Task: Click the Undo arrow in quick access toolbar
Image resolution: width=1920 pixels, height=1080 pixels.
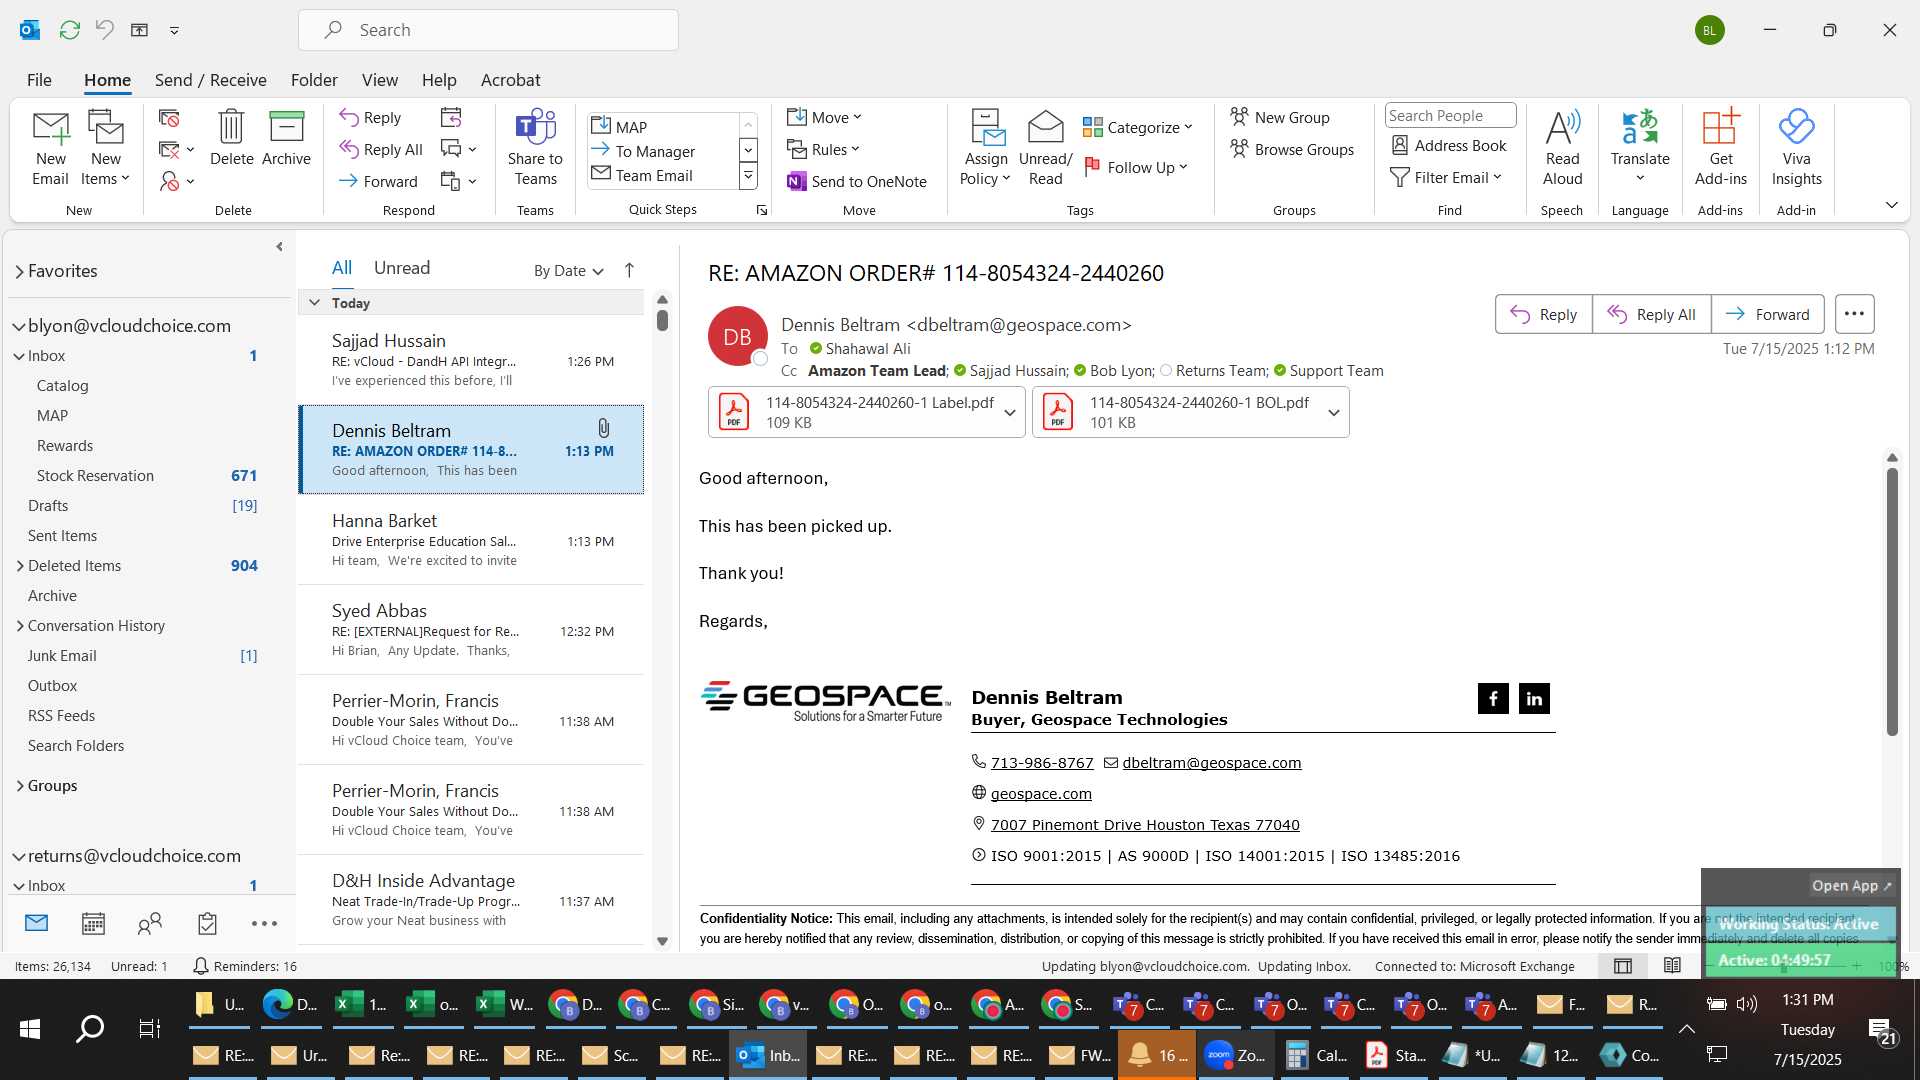Action: [x=104, y=30]
